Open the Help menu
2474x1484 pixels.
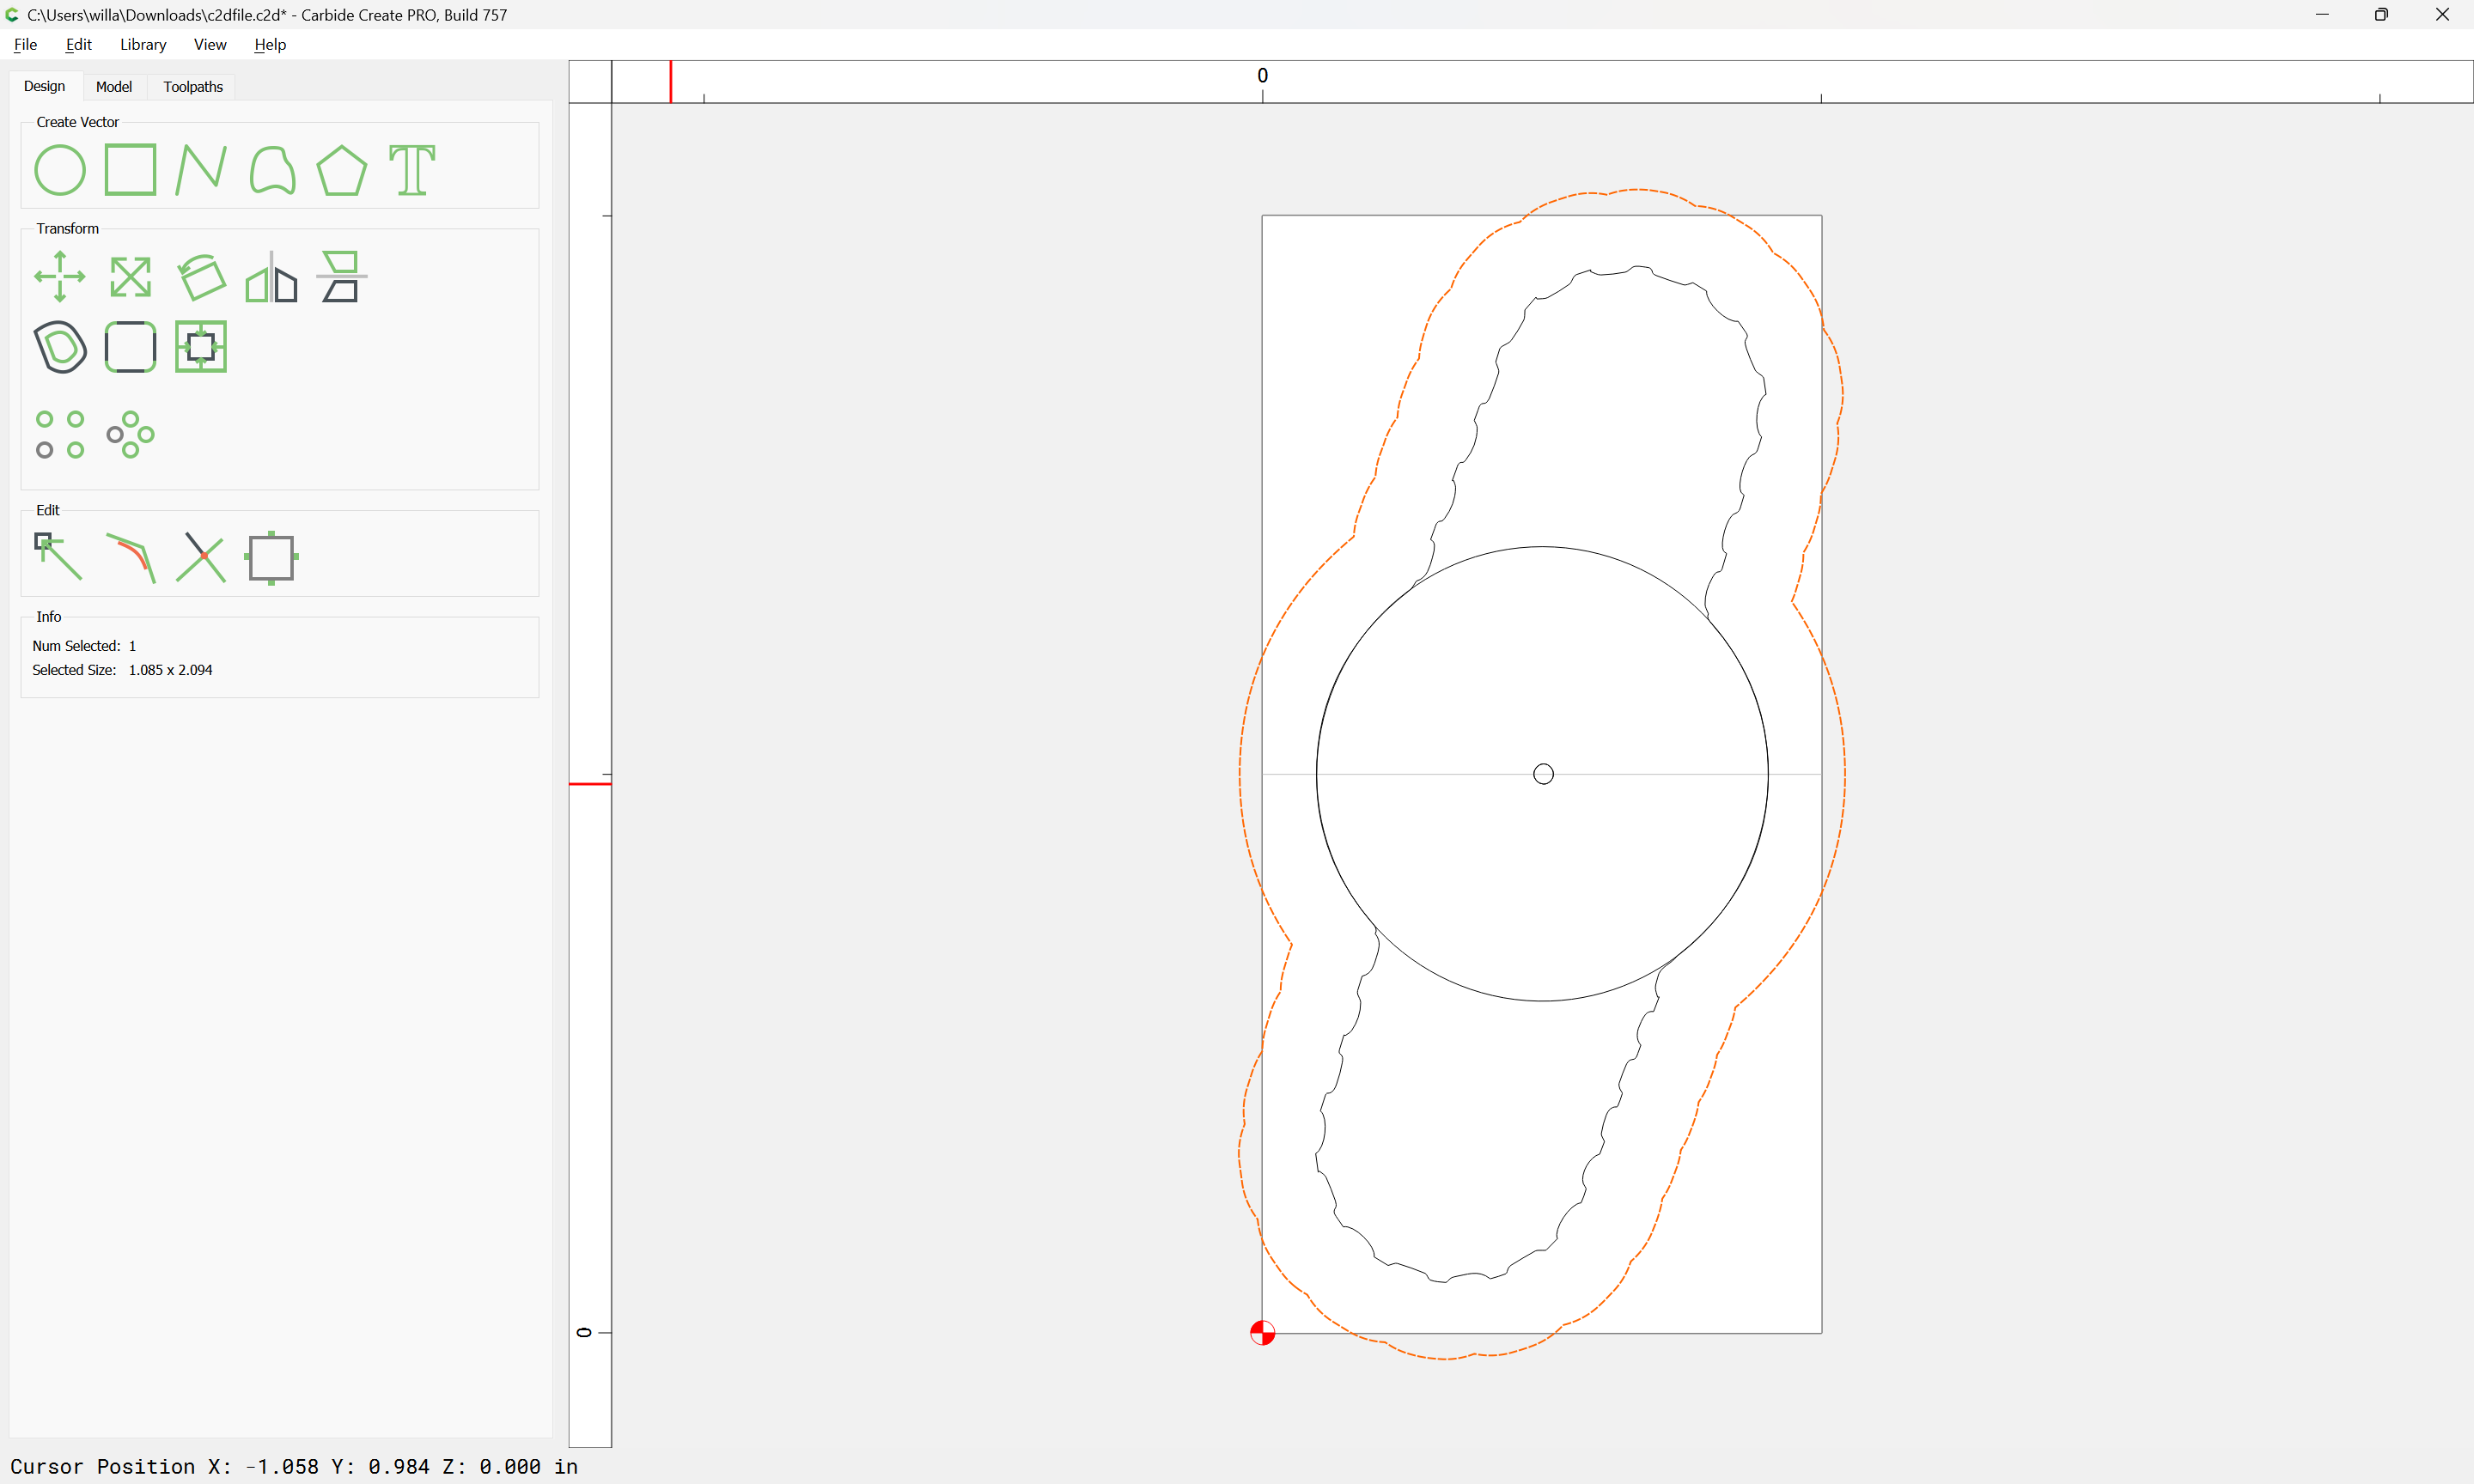(270, 44)
